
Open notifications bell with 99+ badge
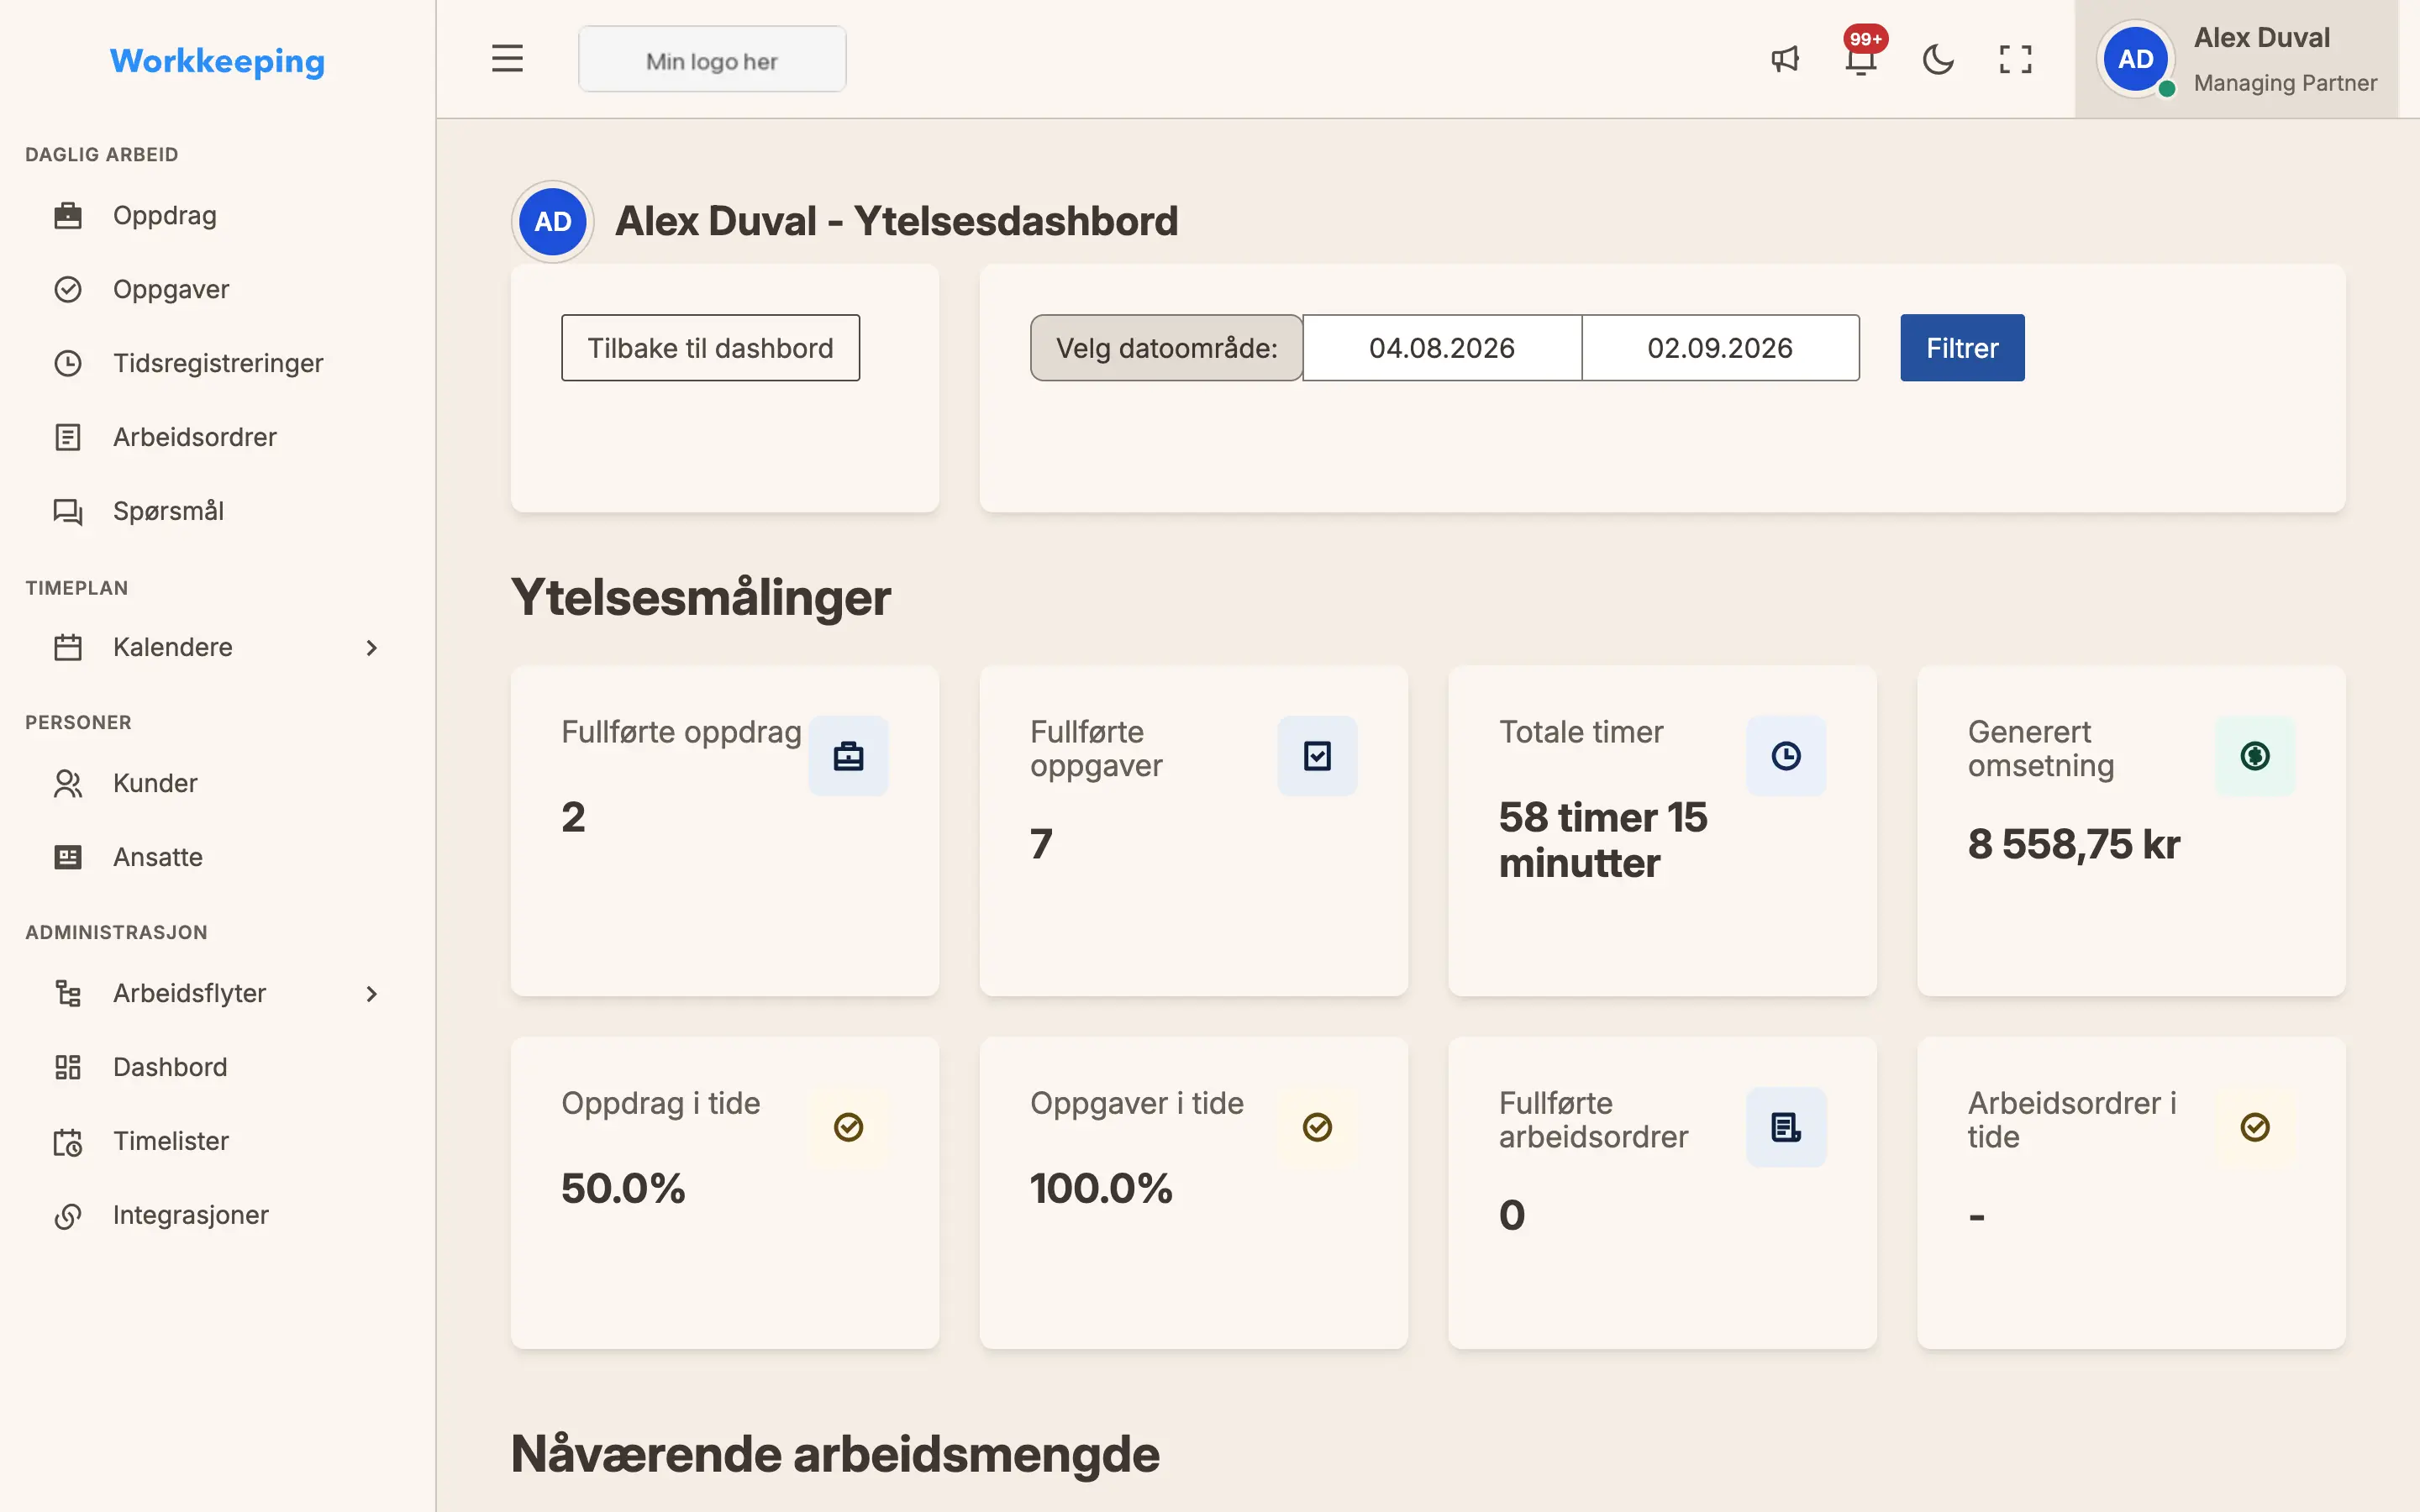tap(1861, 59)
